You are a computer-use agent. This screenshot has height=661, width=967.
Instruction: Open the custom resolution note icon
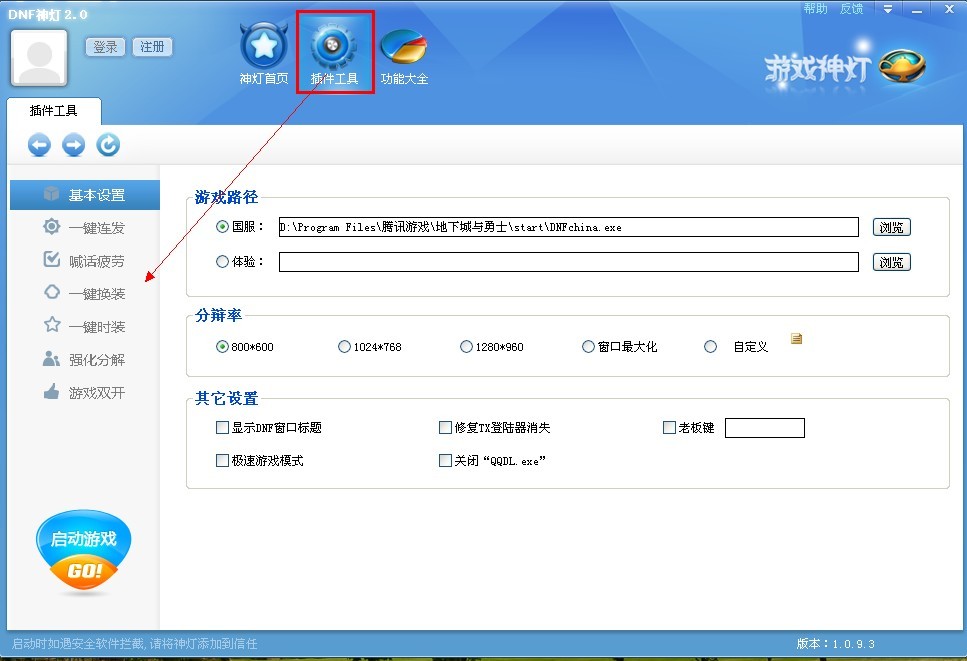tap(796, 339)
